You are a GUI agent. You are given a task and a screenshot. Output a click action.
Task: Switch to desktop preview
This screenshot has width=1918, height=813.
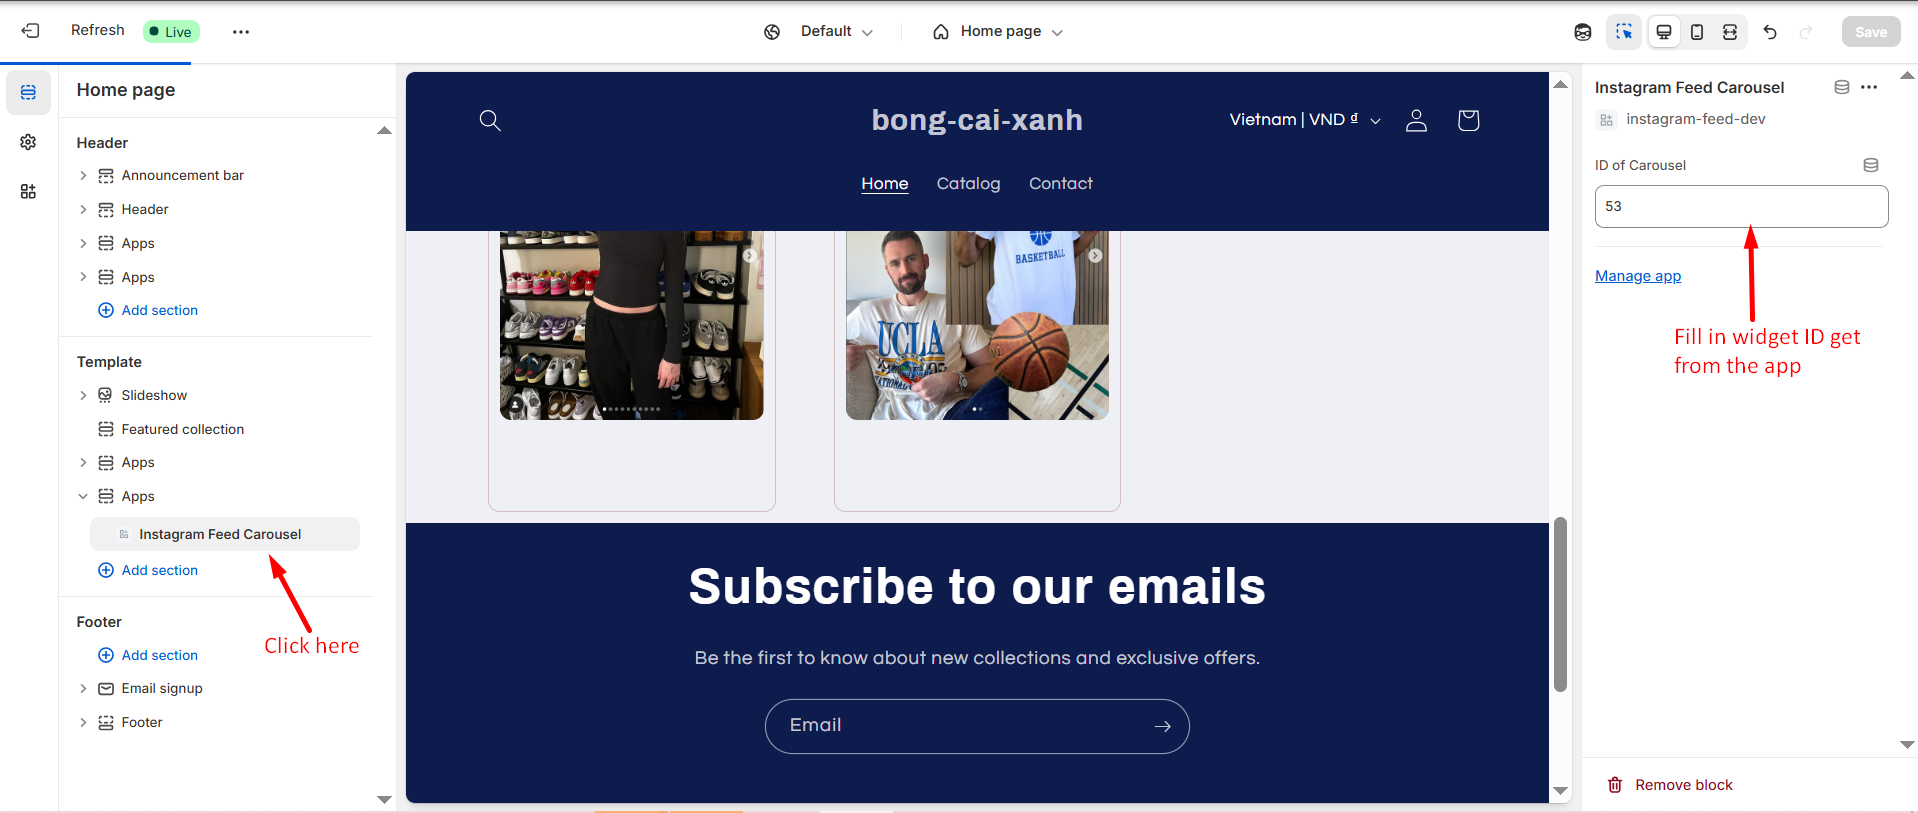coord(1664,32)
